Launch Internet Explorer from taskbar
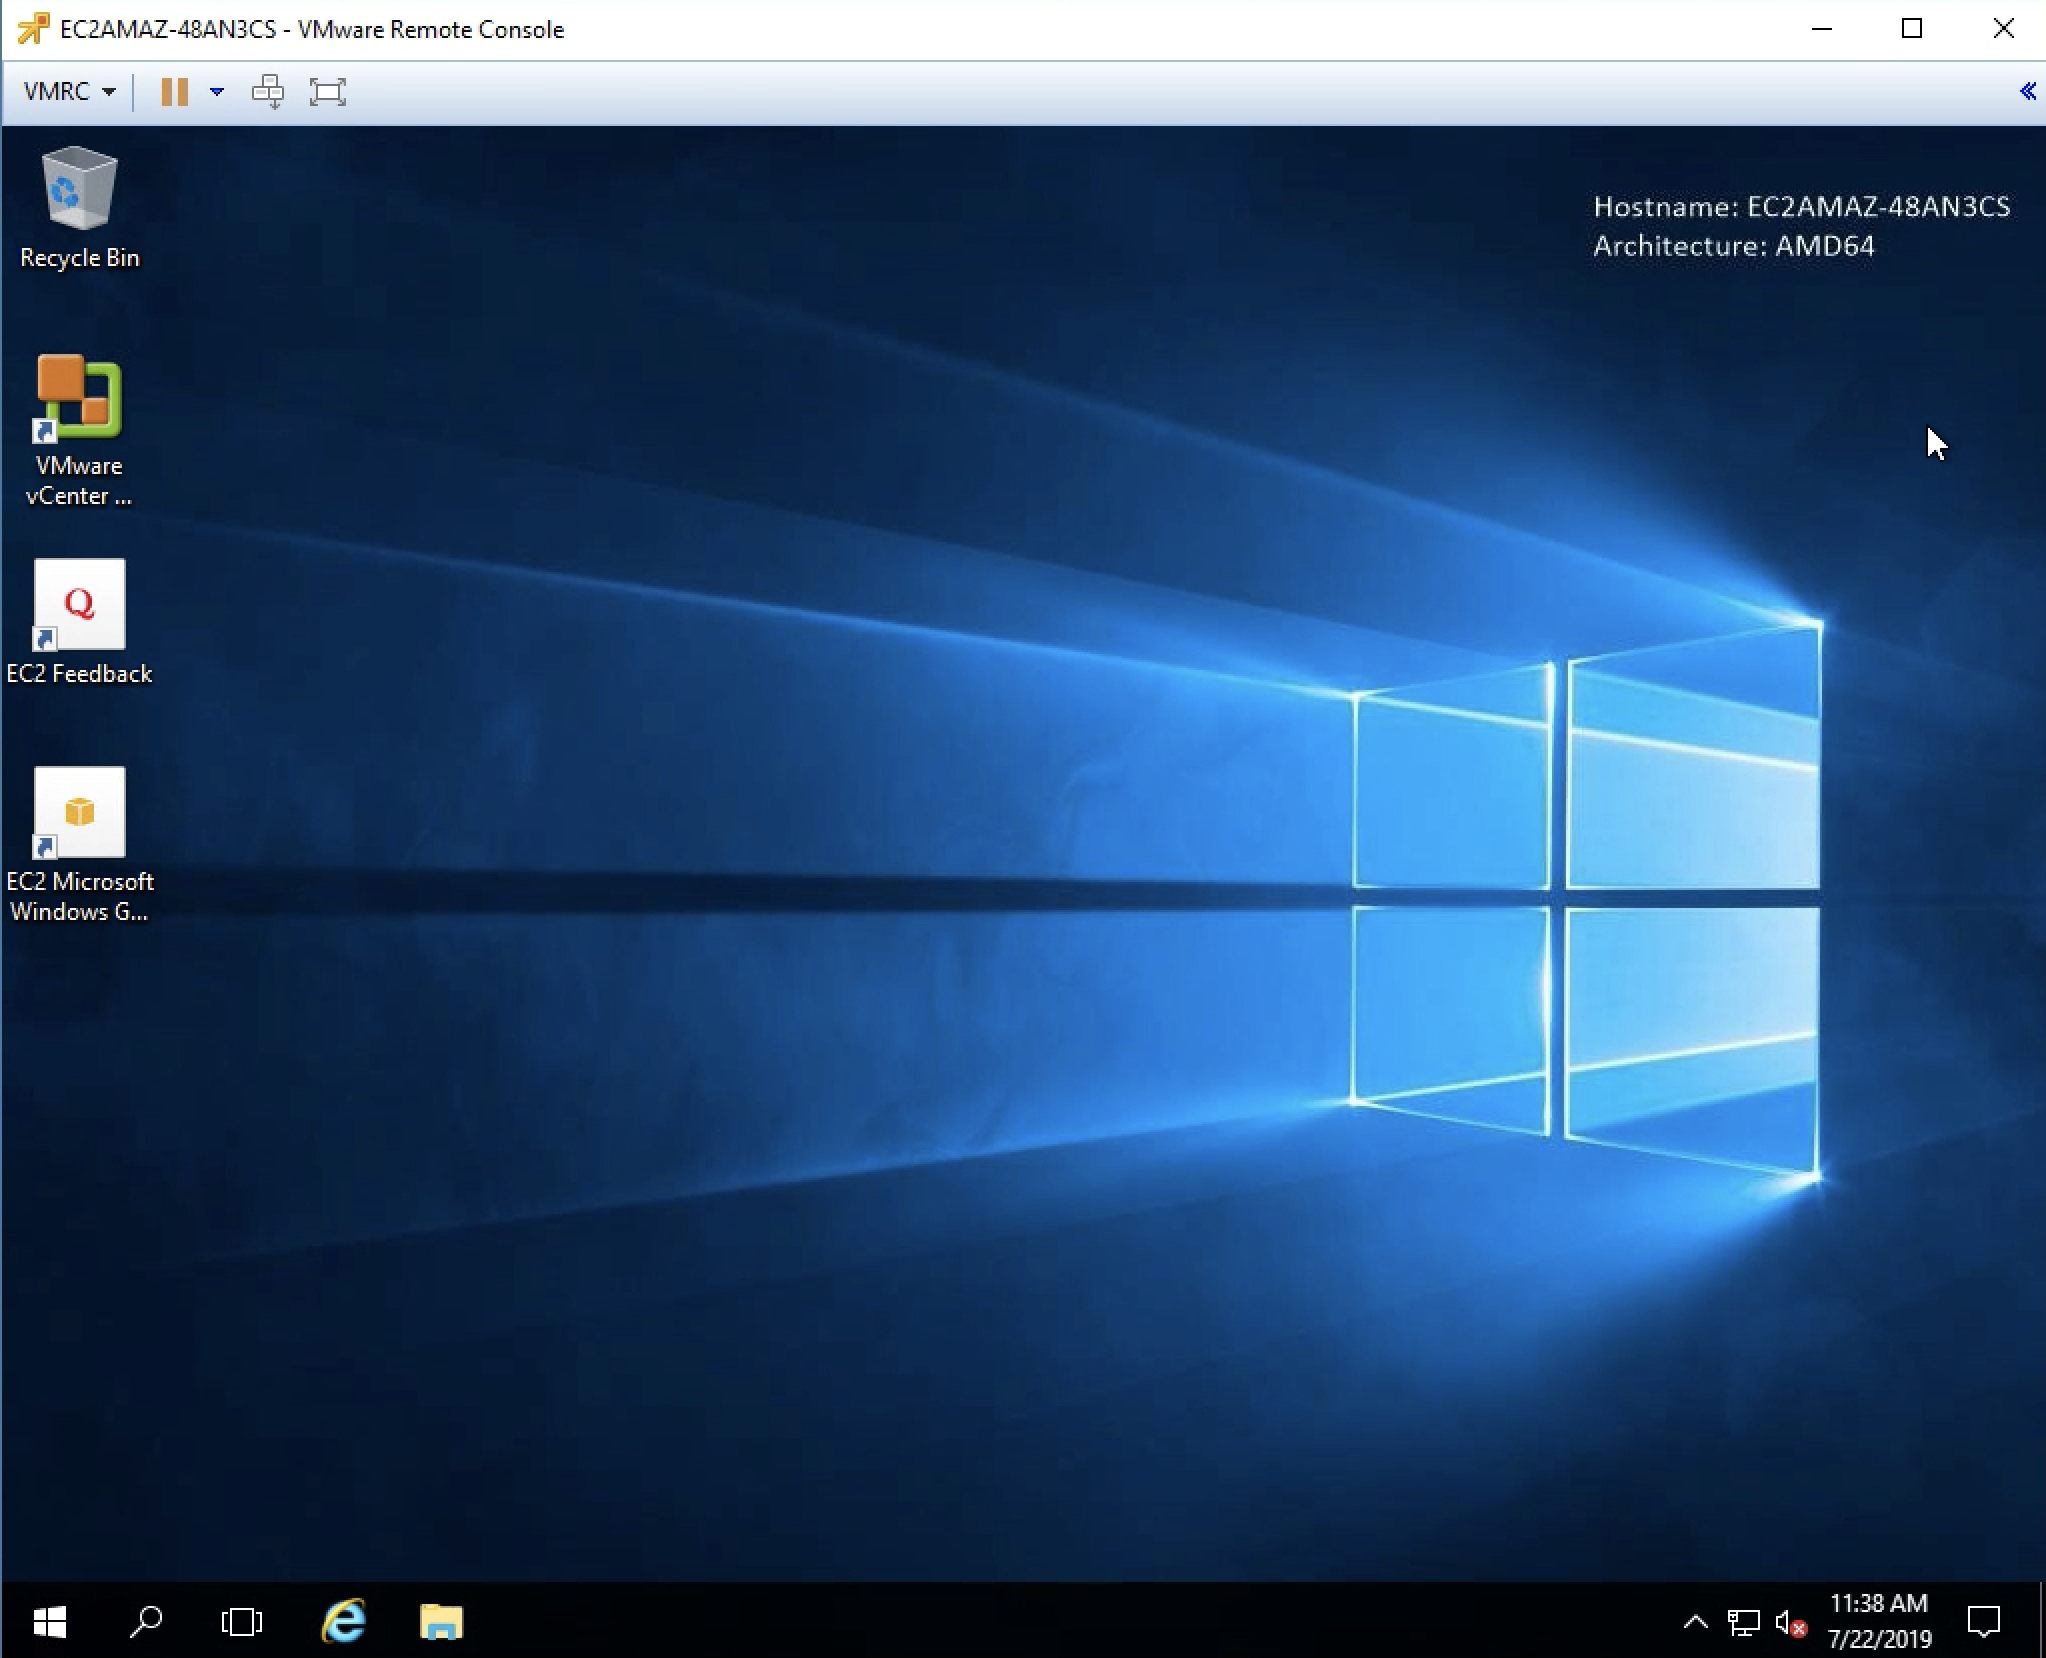Screen dimensions: 2046x1658 (x=343, y=1622)
